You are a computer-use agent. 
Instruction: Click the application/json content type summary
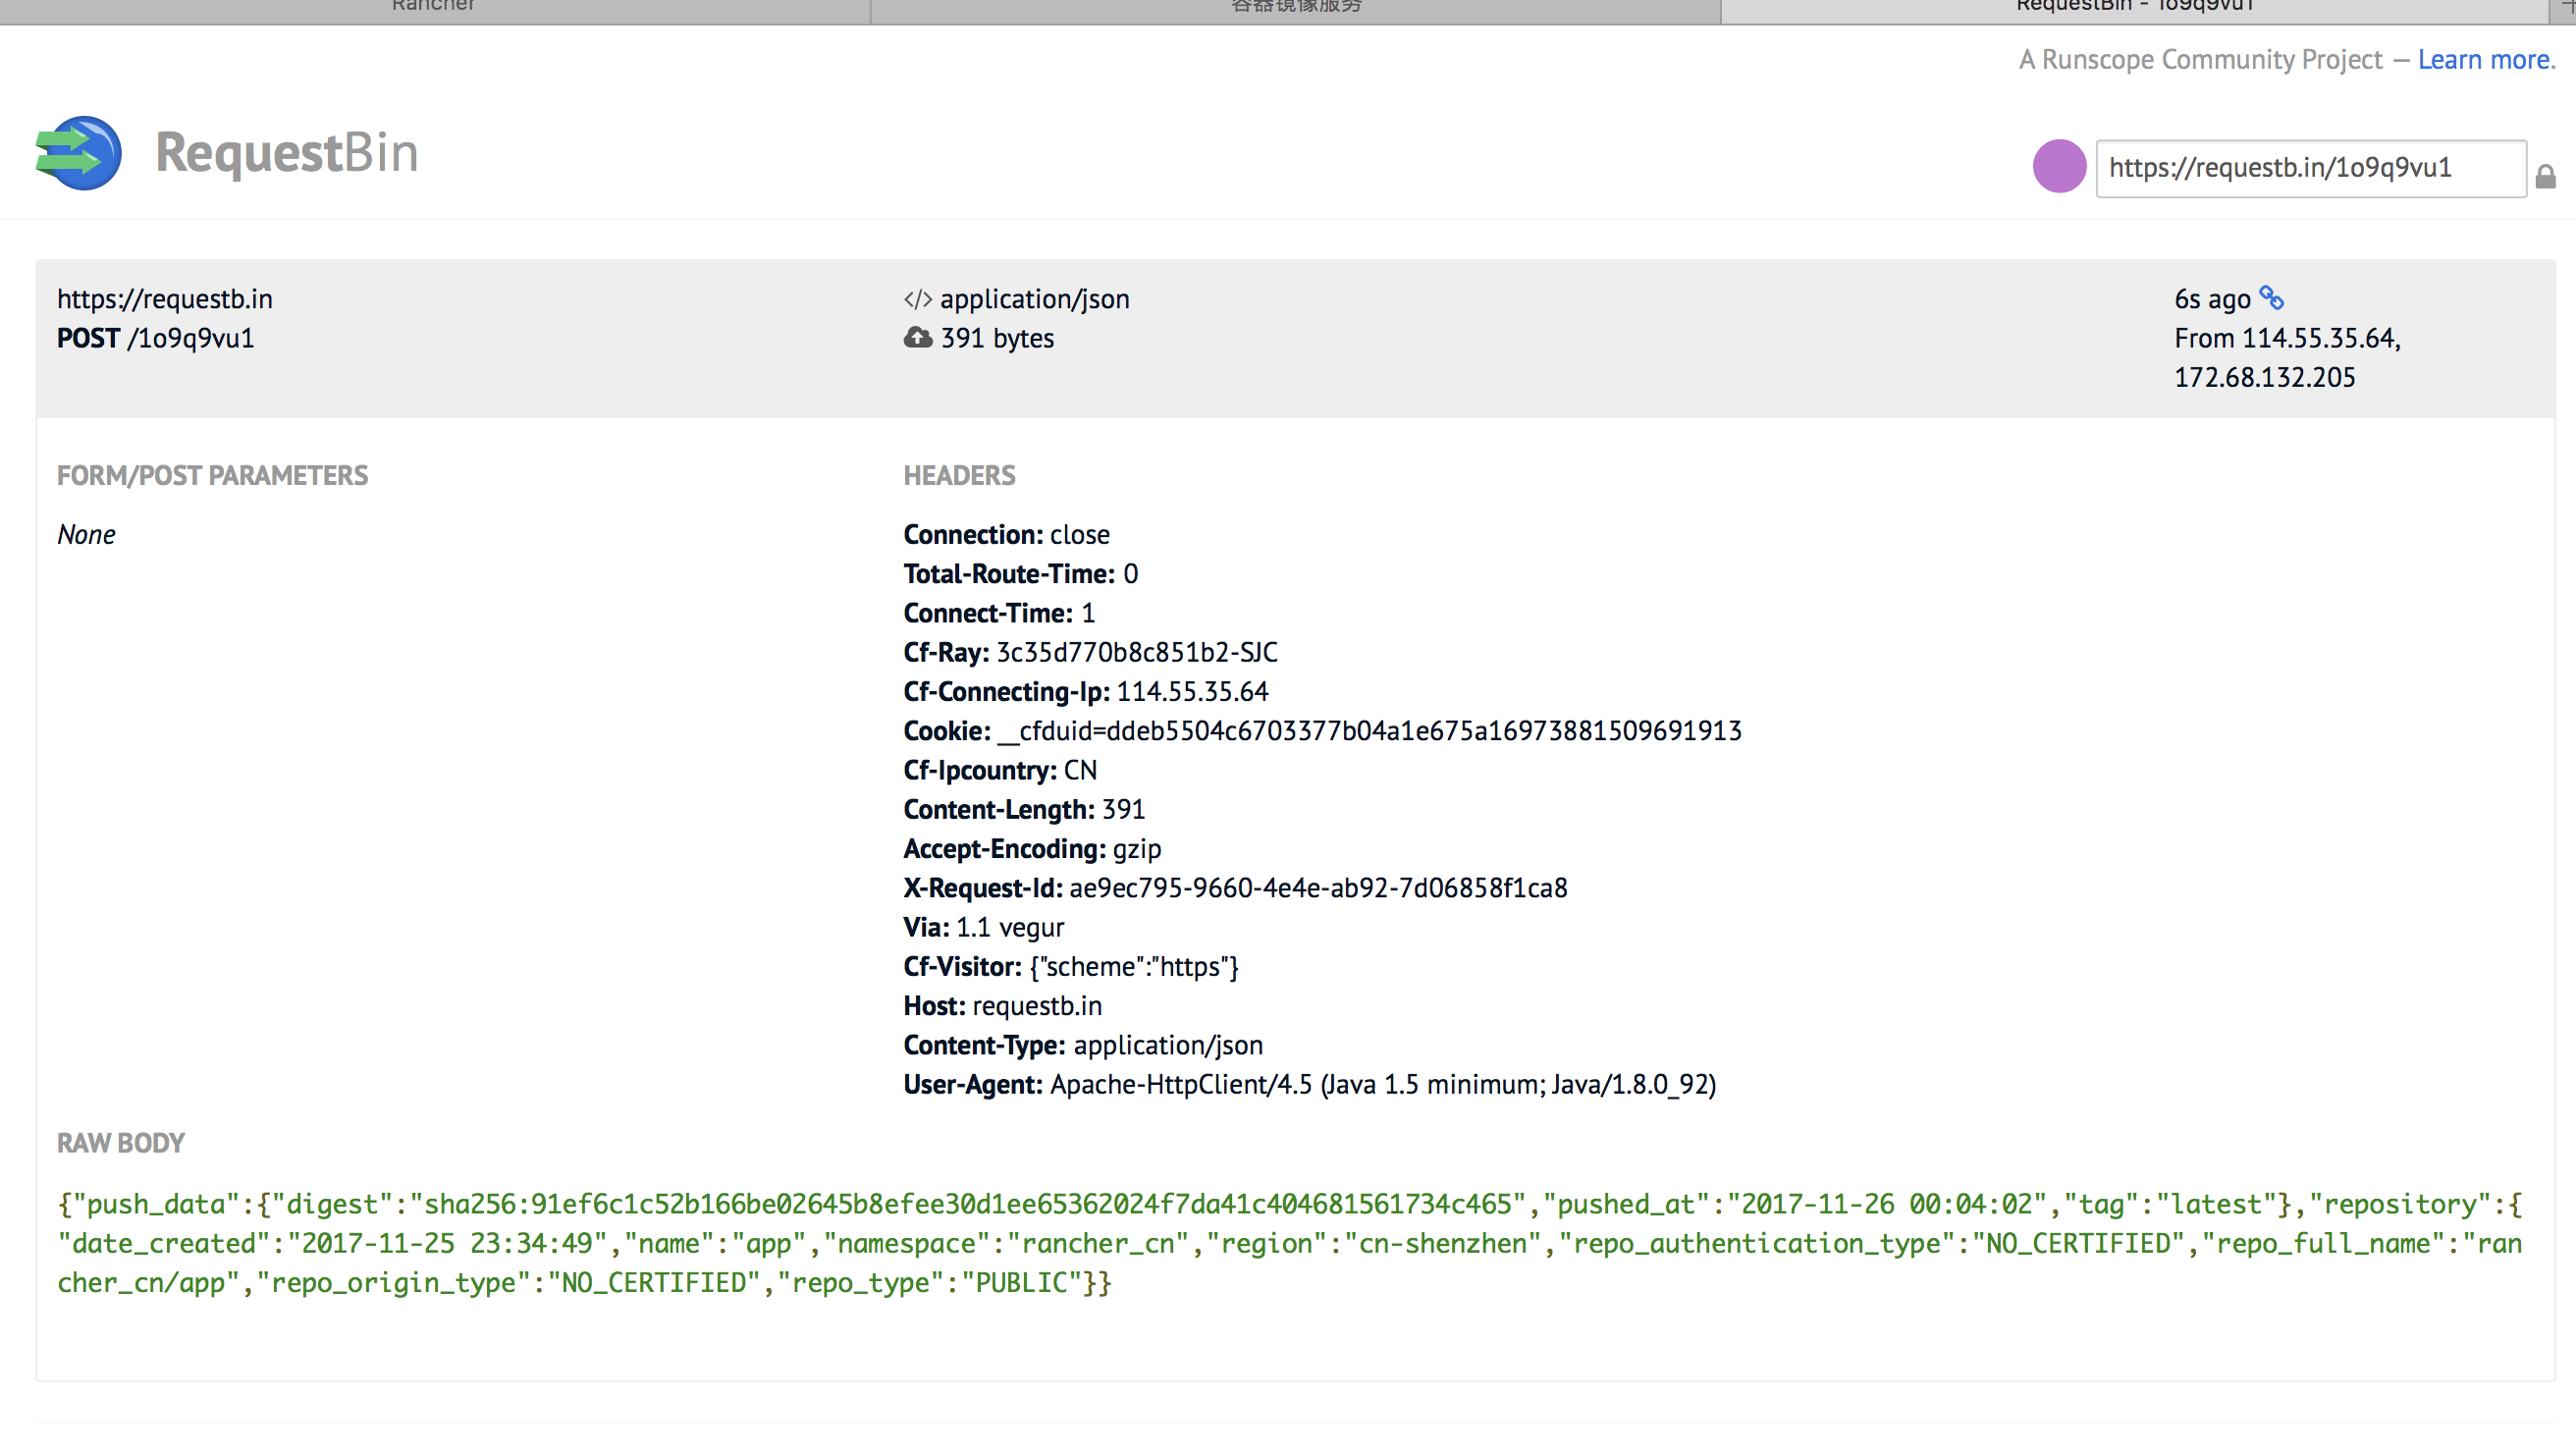click(1034, 299)
